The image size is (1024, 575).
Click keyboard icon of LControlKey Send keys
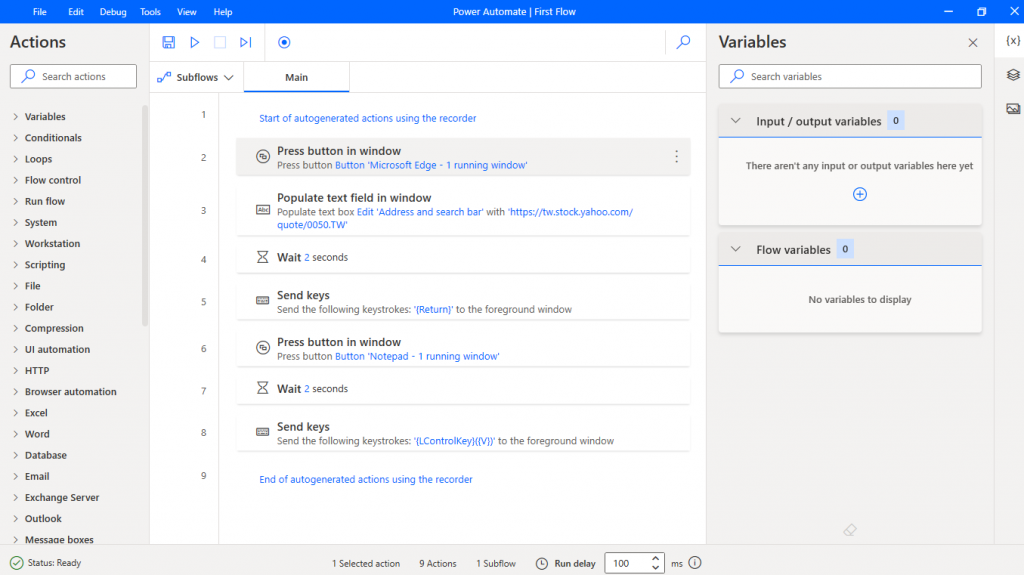point(263,432)
